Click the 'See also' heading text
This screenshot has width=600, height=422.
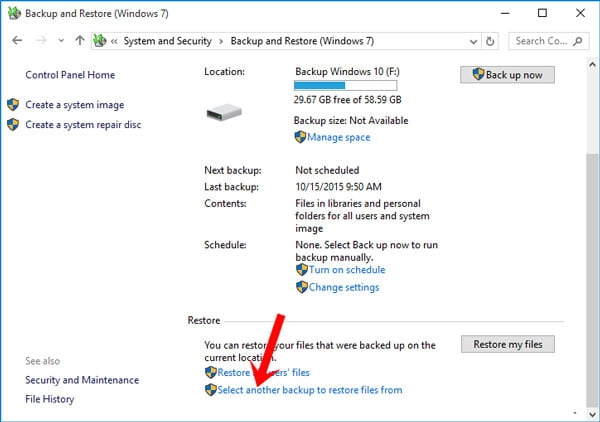click(x=42, y=361)
